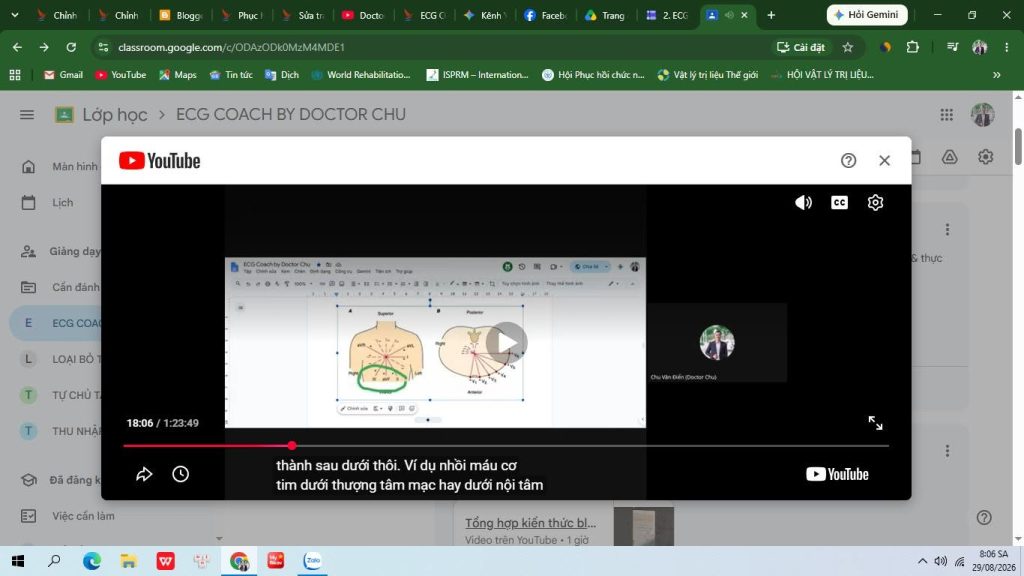Open the Maps bookmark

click(x=178, y=75)
